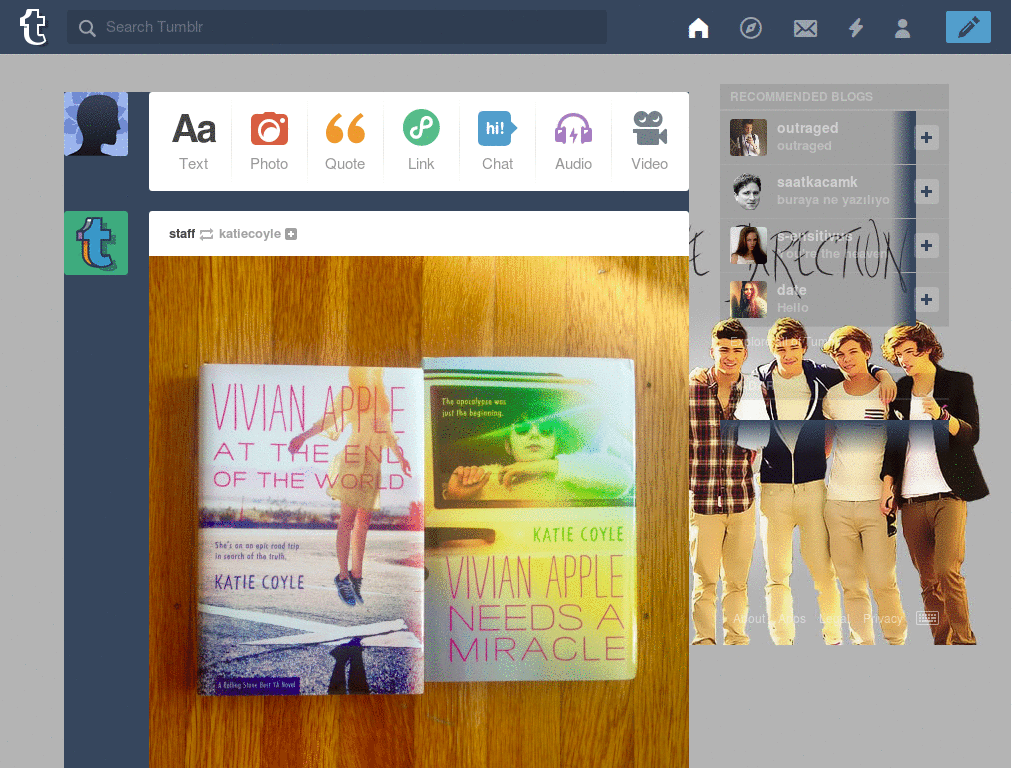The width and height of the screenshot is (1024, 768).
Task: Open the katiecoyle blog link
Action: pos(249,234)
